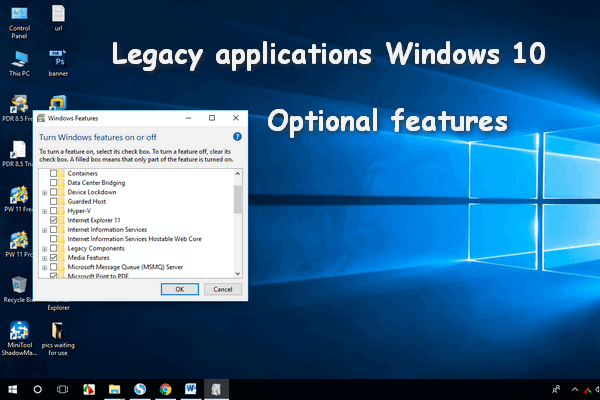Launch Google Chrome from the taskbar
Viewport: 600px width, 400px height.
pyautogui.click(x=166, y=389)
